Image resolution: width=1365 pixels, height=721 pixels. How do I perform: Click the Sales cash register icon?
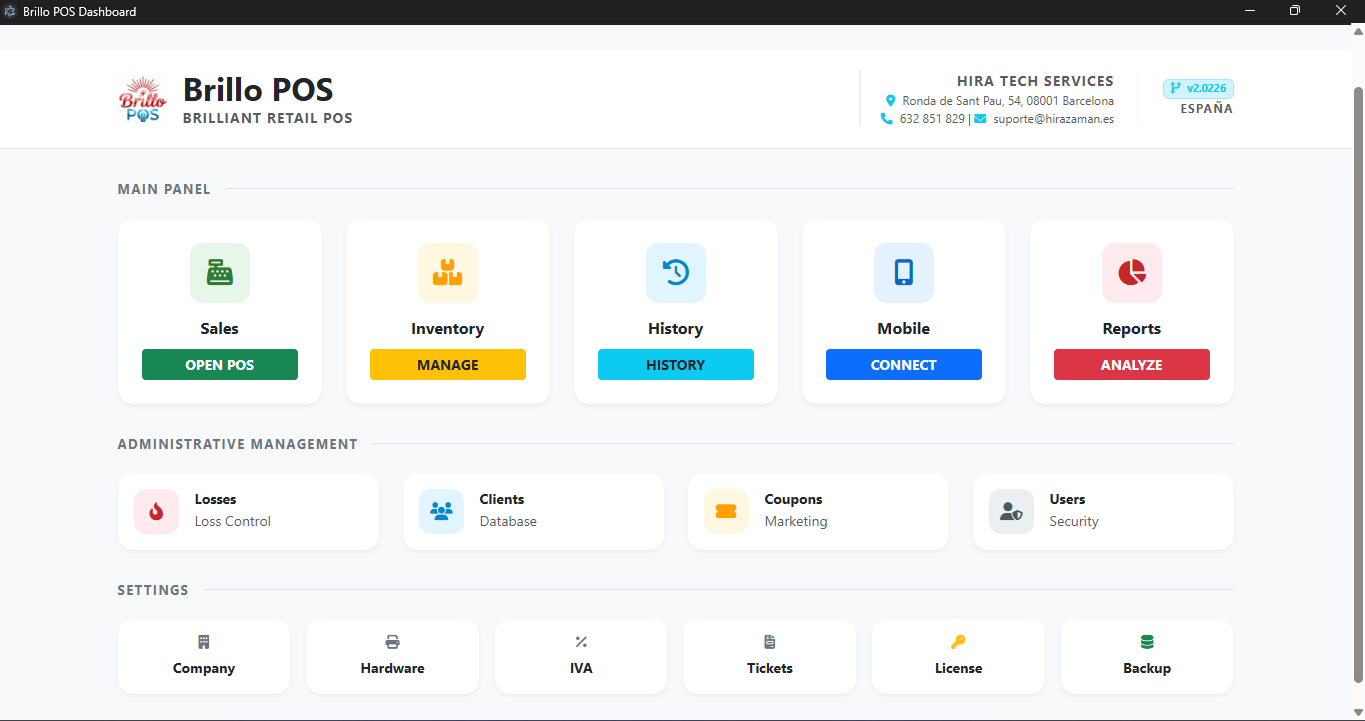click(220, 272)
